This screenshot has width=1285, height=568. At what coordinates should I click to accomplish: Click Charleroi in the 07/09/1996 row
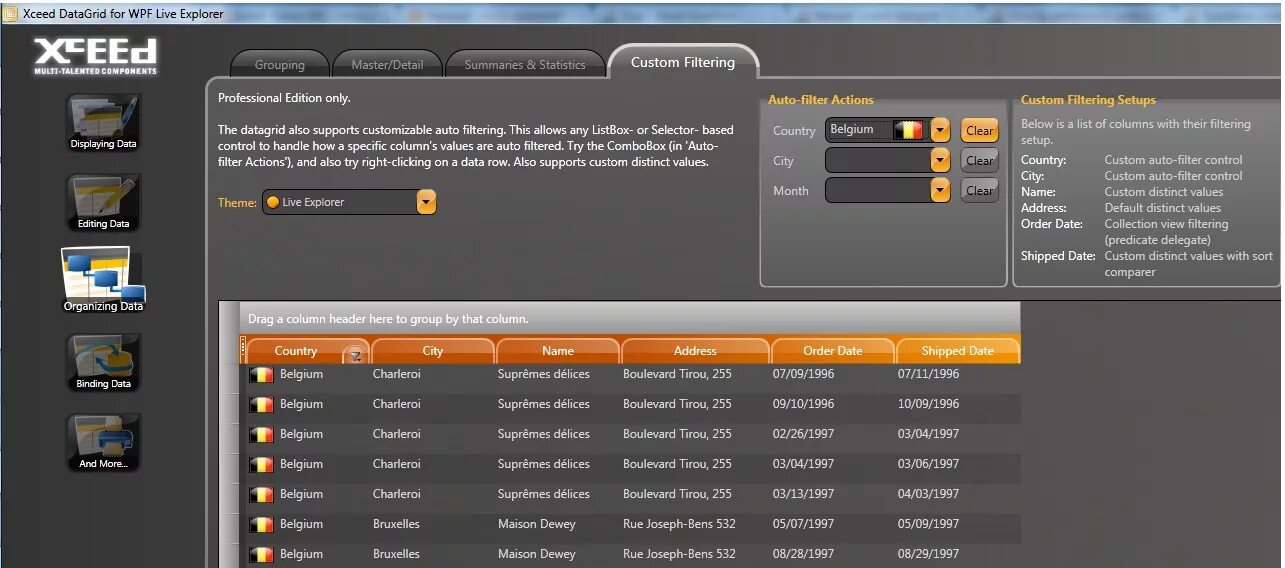397,374
